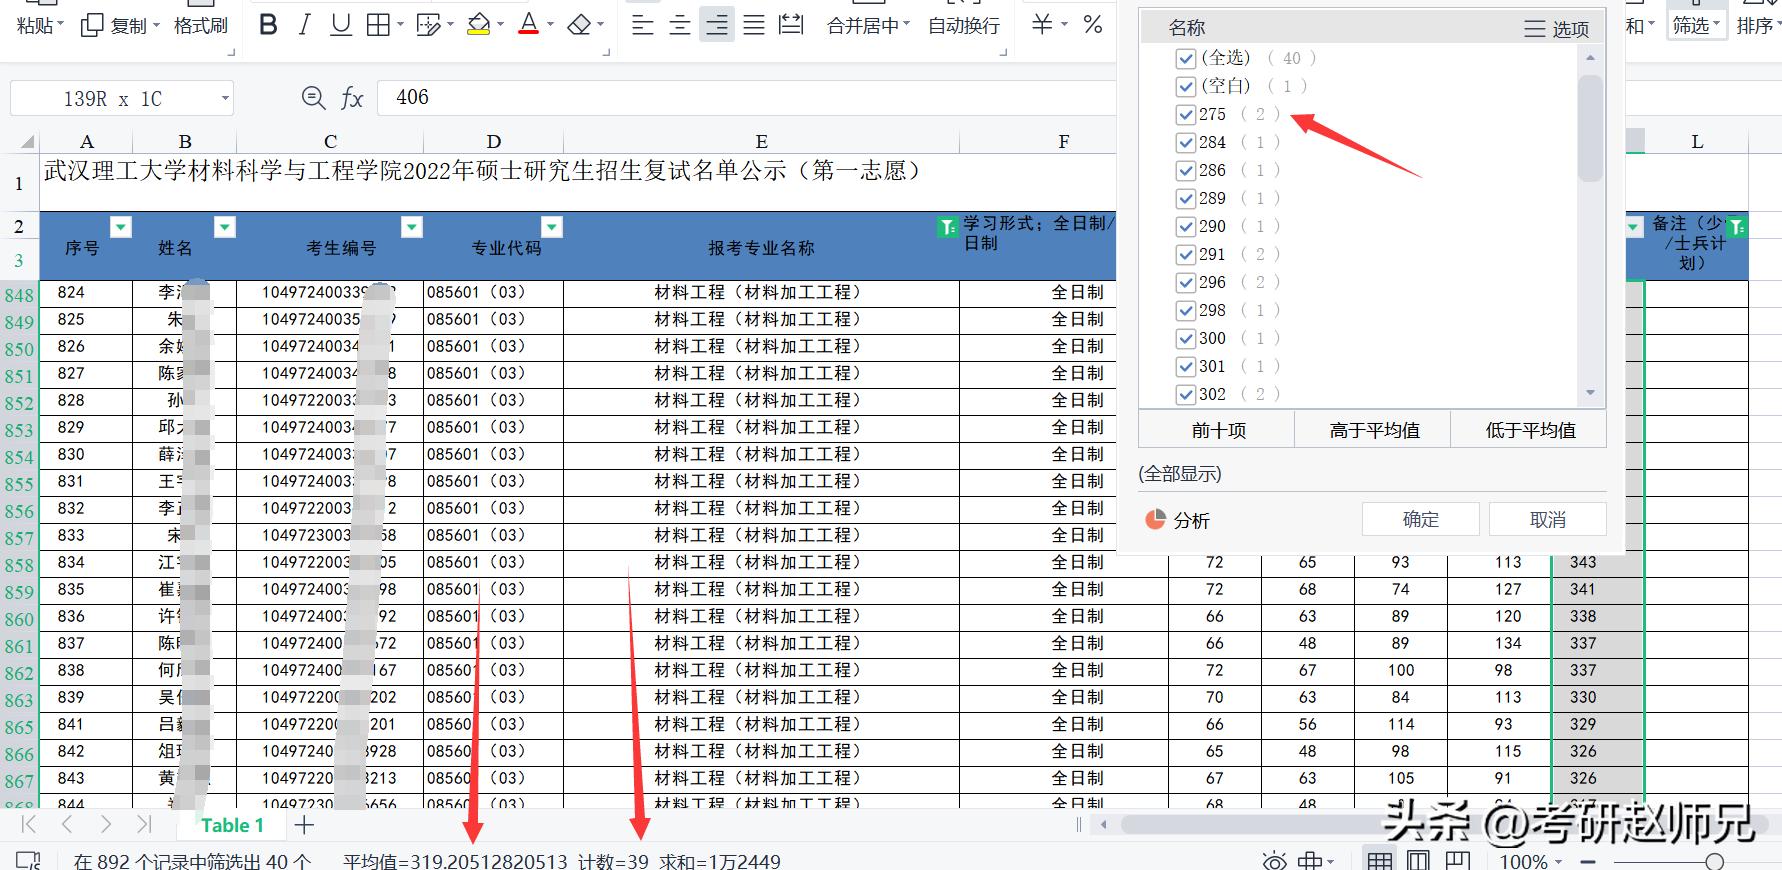Go to the first sheet arrow

point(29,824)
